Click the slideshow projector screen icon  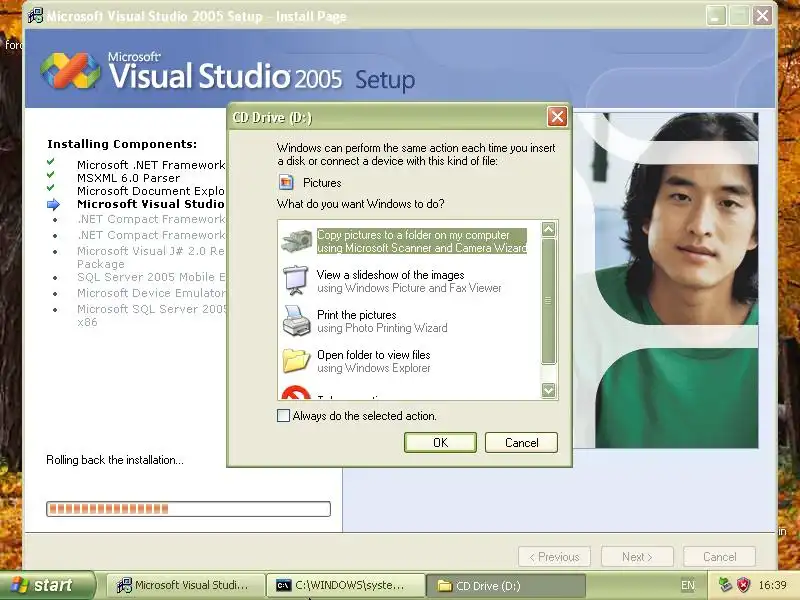296,280
